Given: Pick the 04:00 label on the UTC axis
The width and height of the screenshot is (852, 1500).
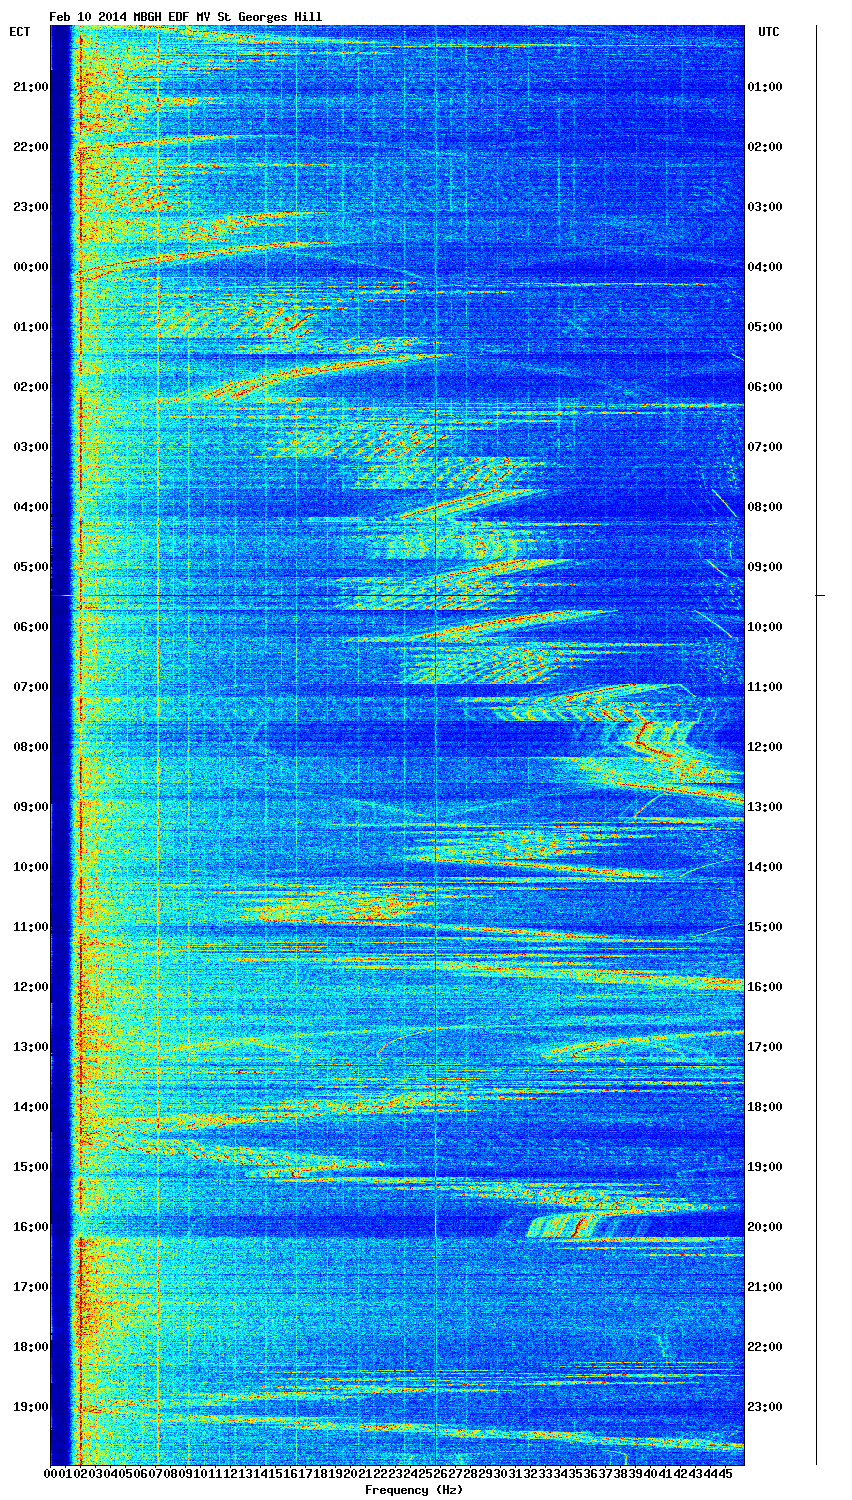Looking at the screenshot, I should point(765,267).
